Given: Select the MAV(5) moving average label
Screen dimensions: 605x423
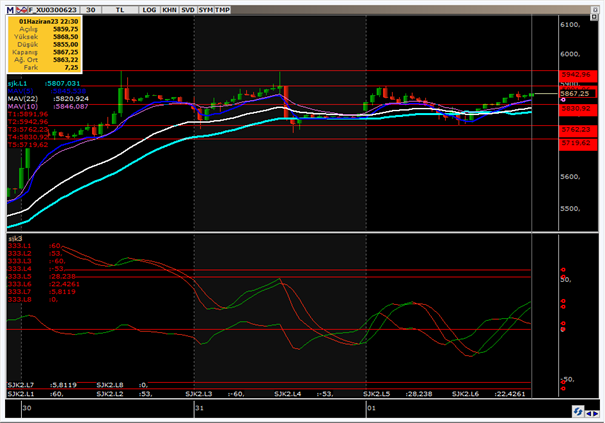Looking at the screenshot, I should coord(20,91).
